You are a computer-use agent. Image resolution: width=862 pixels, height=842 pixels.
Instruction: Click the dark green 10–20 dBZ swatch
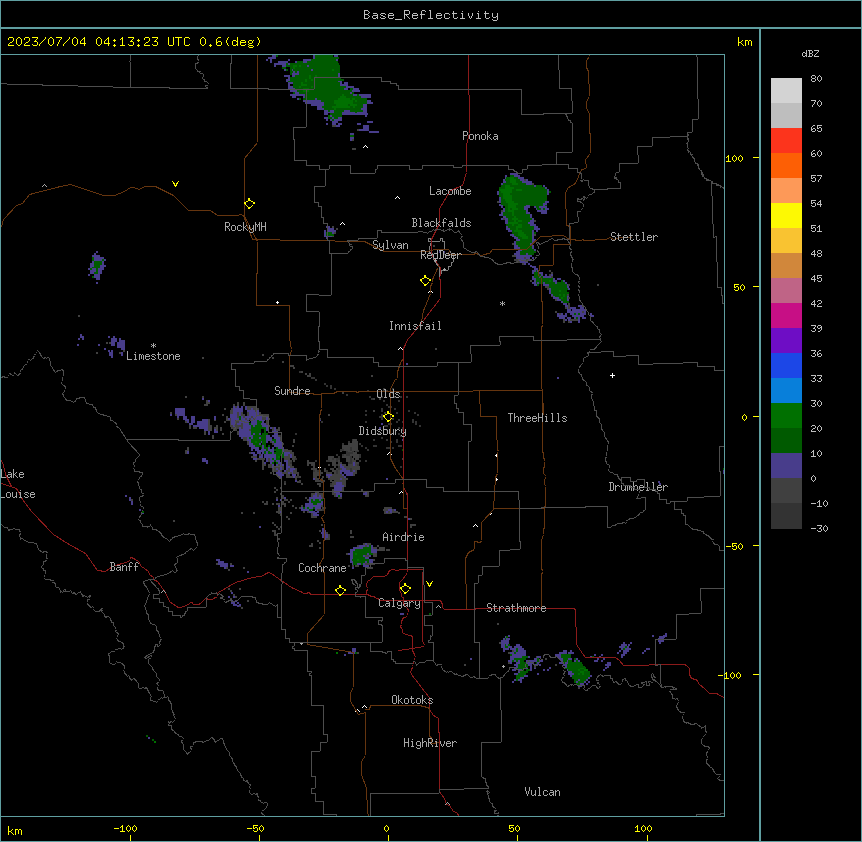(x=786, y=440)
